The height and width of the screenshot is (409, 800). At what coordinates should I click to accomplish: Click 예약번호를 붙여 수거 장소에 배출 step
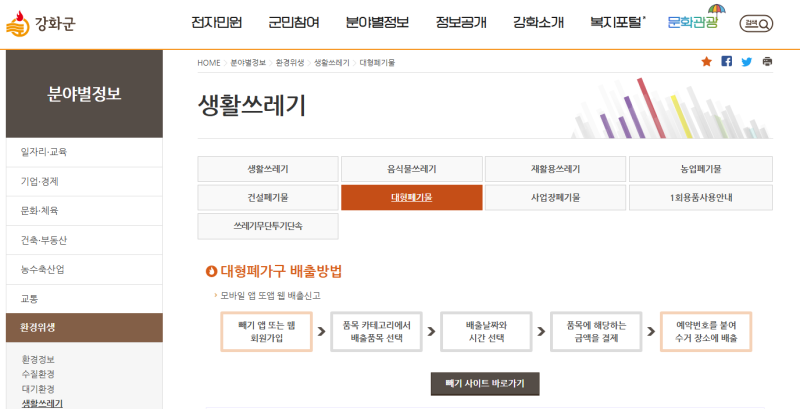(706, 331)
